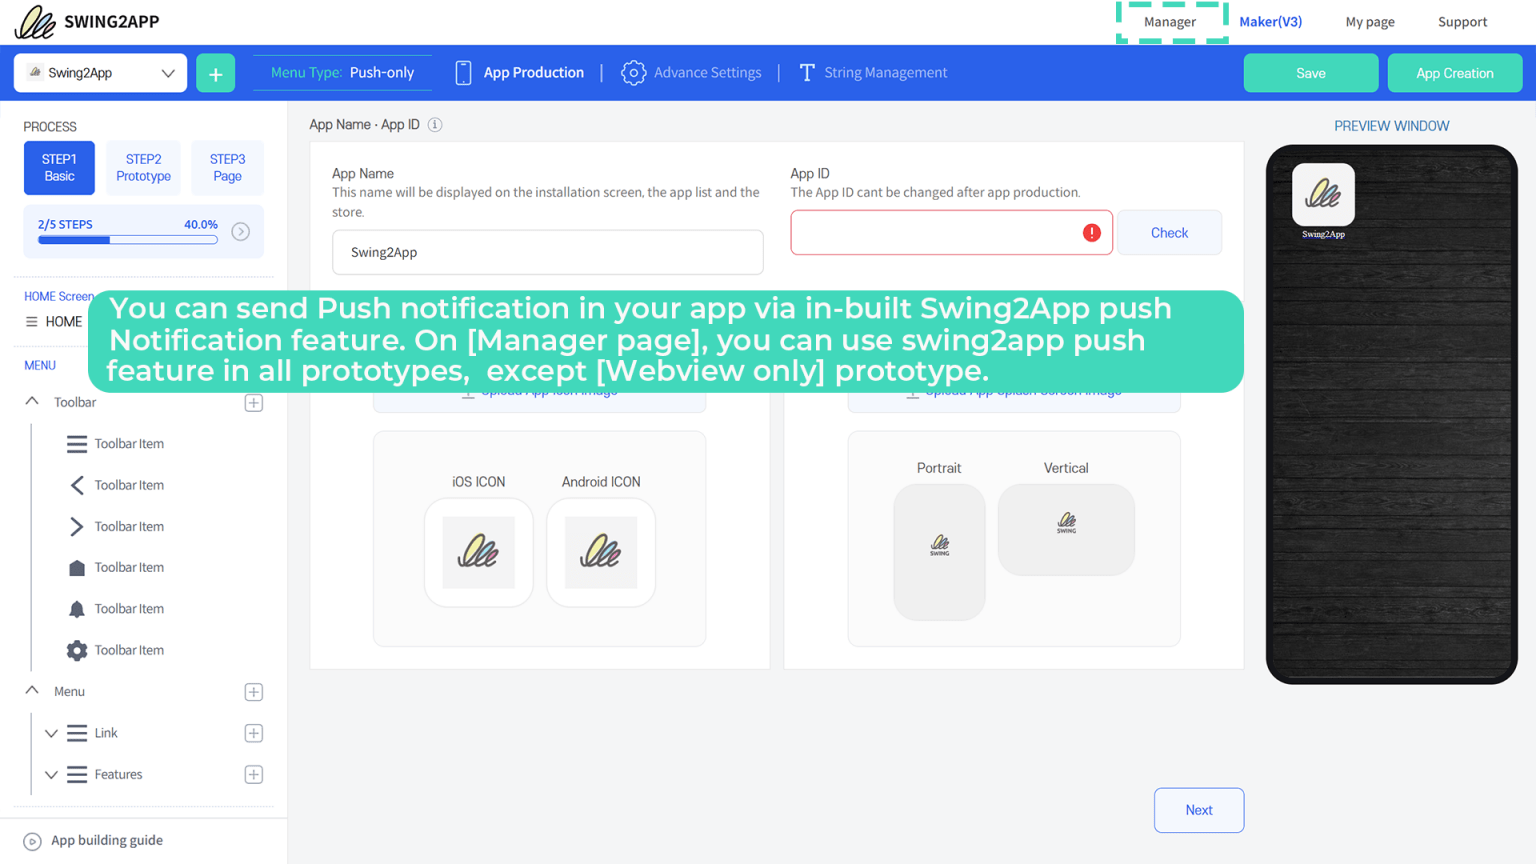This screenshot has width=1536, height=864.
Task: Select the right-arrow Toolbar Item
Action: pyautogui.click(x=76, y=526)
